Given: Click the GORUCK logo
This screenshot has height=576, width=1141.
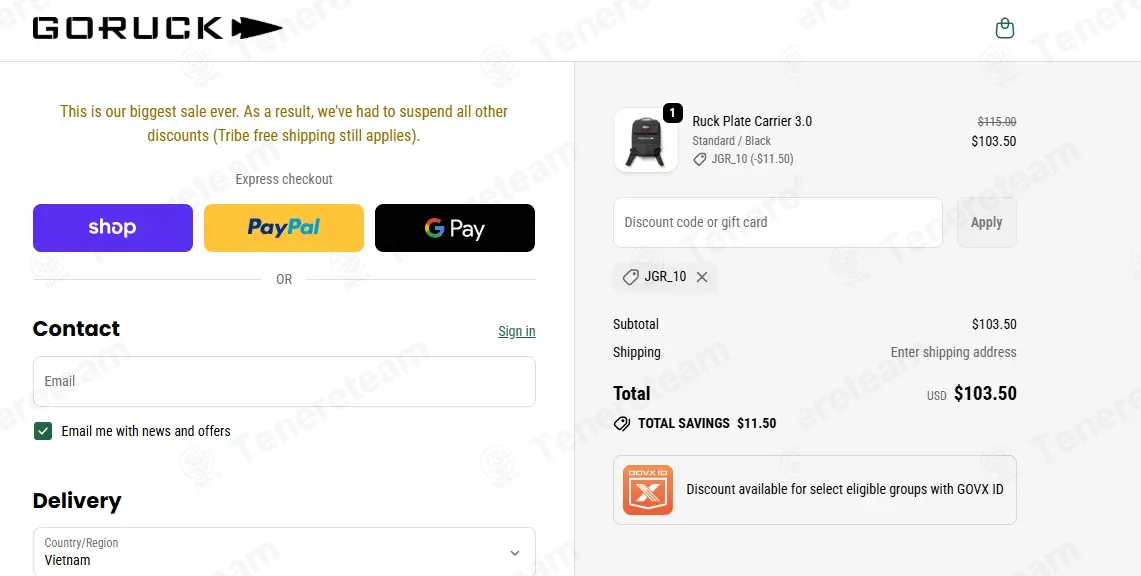Looking at the screenshot, I should click(x=157, y=28).
